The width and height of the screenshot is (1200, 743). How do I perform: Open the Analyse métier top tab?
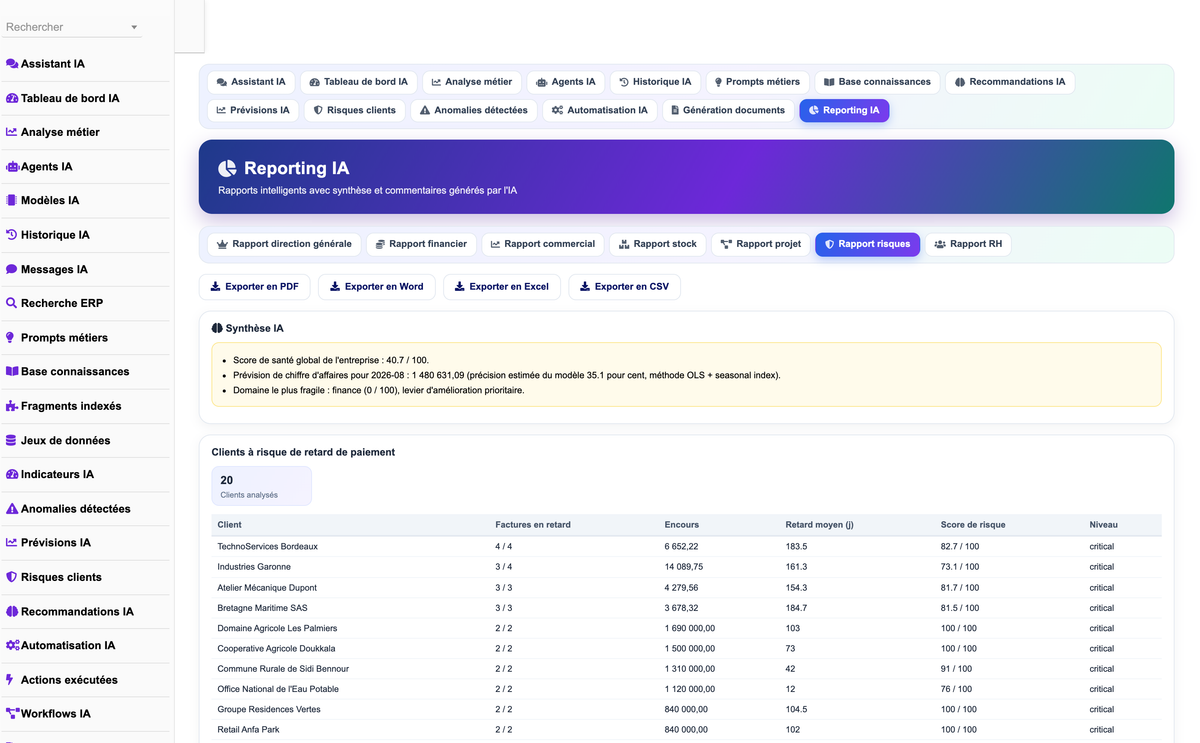pyautogui.click(x=472, y=82)
